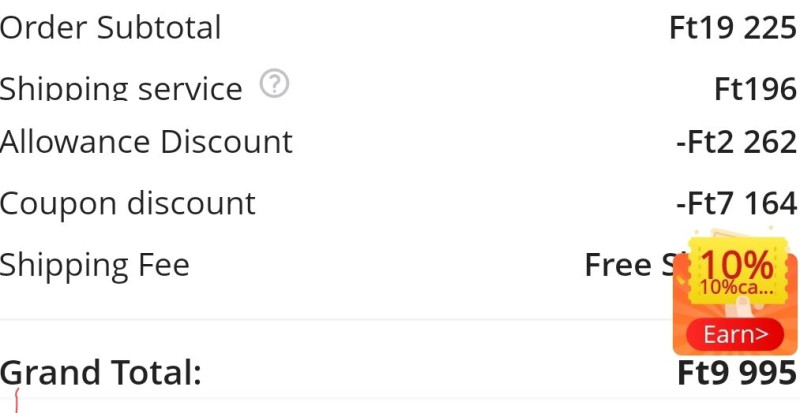Click the help icon beside Shipping service
Viewport: 800px width, 413px height.
[x=274, y=86]
